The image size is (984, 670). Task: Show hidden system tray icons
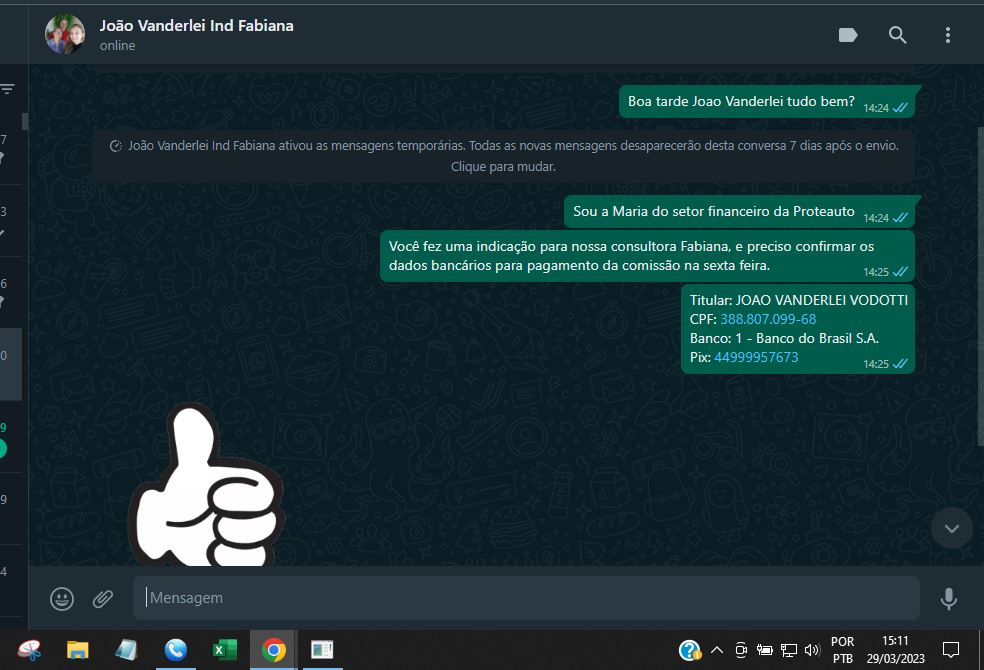[x=716, y=650]
